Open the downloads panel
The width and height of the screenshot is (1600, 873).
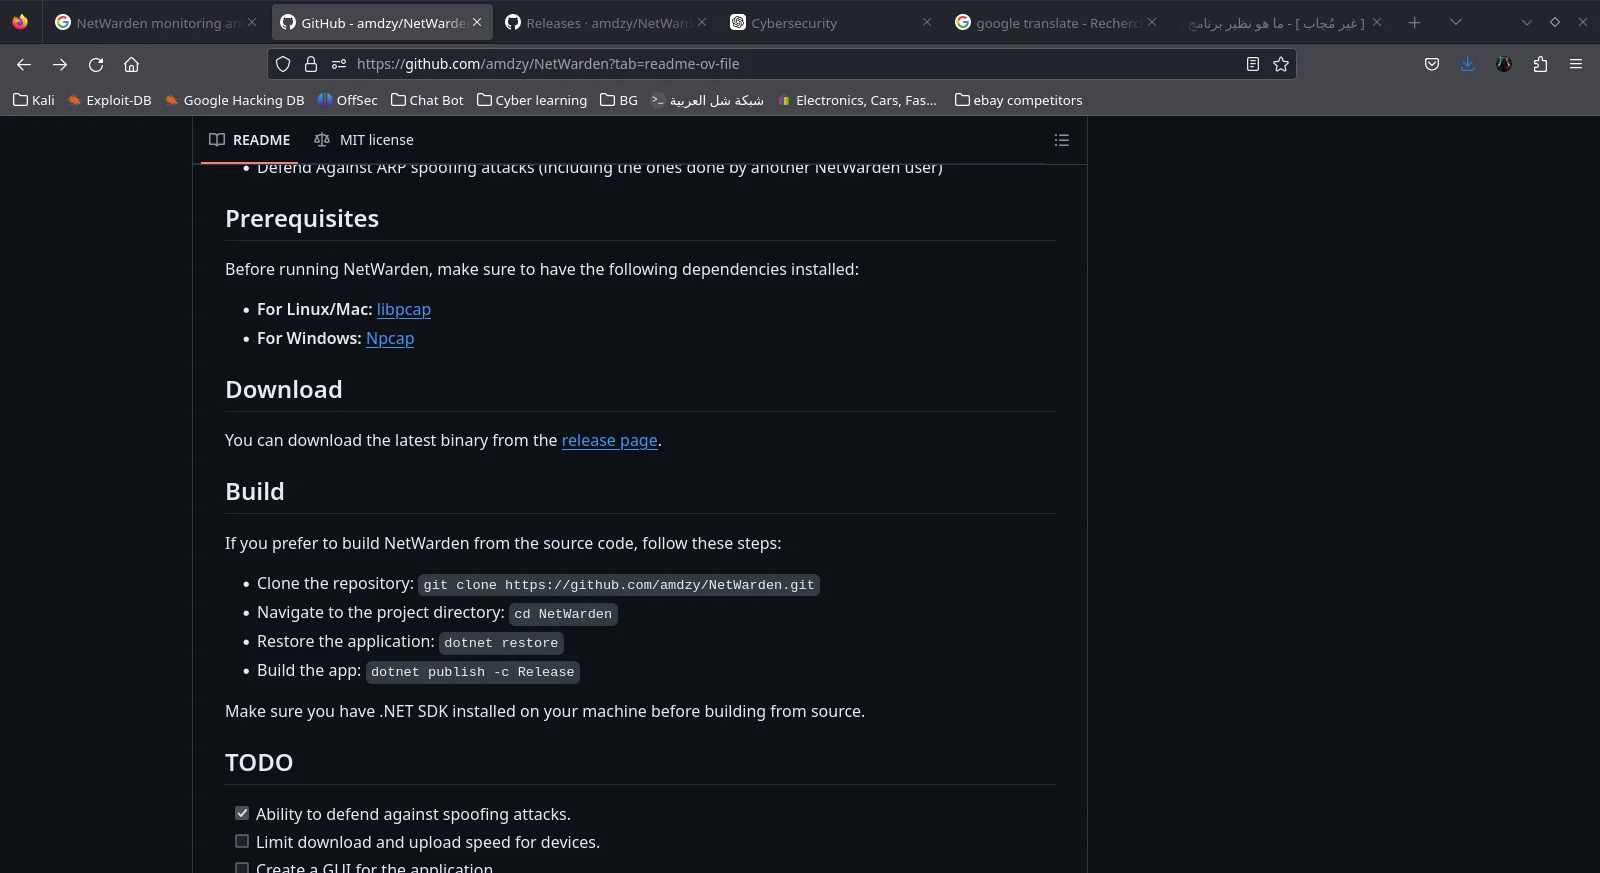tap(1467, 64)
